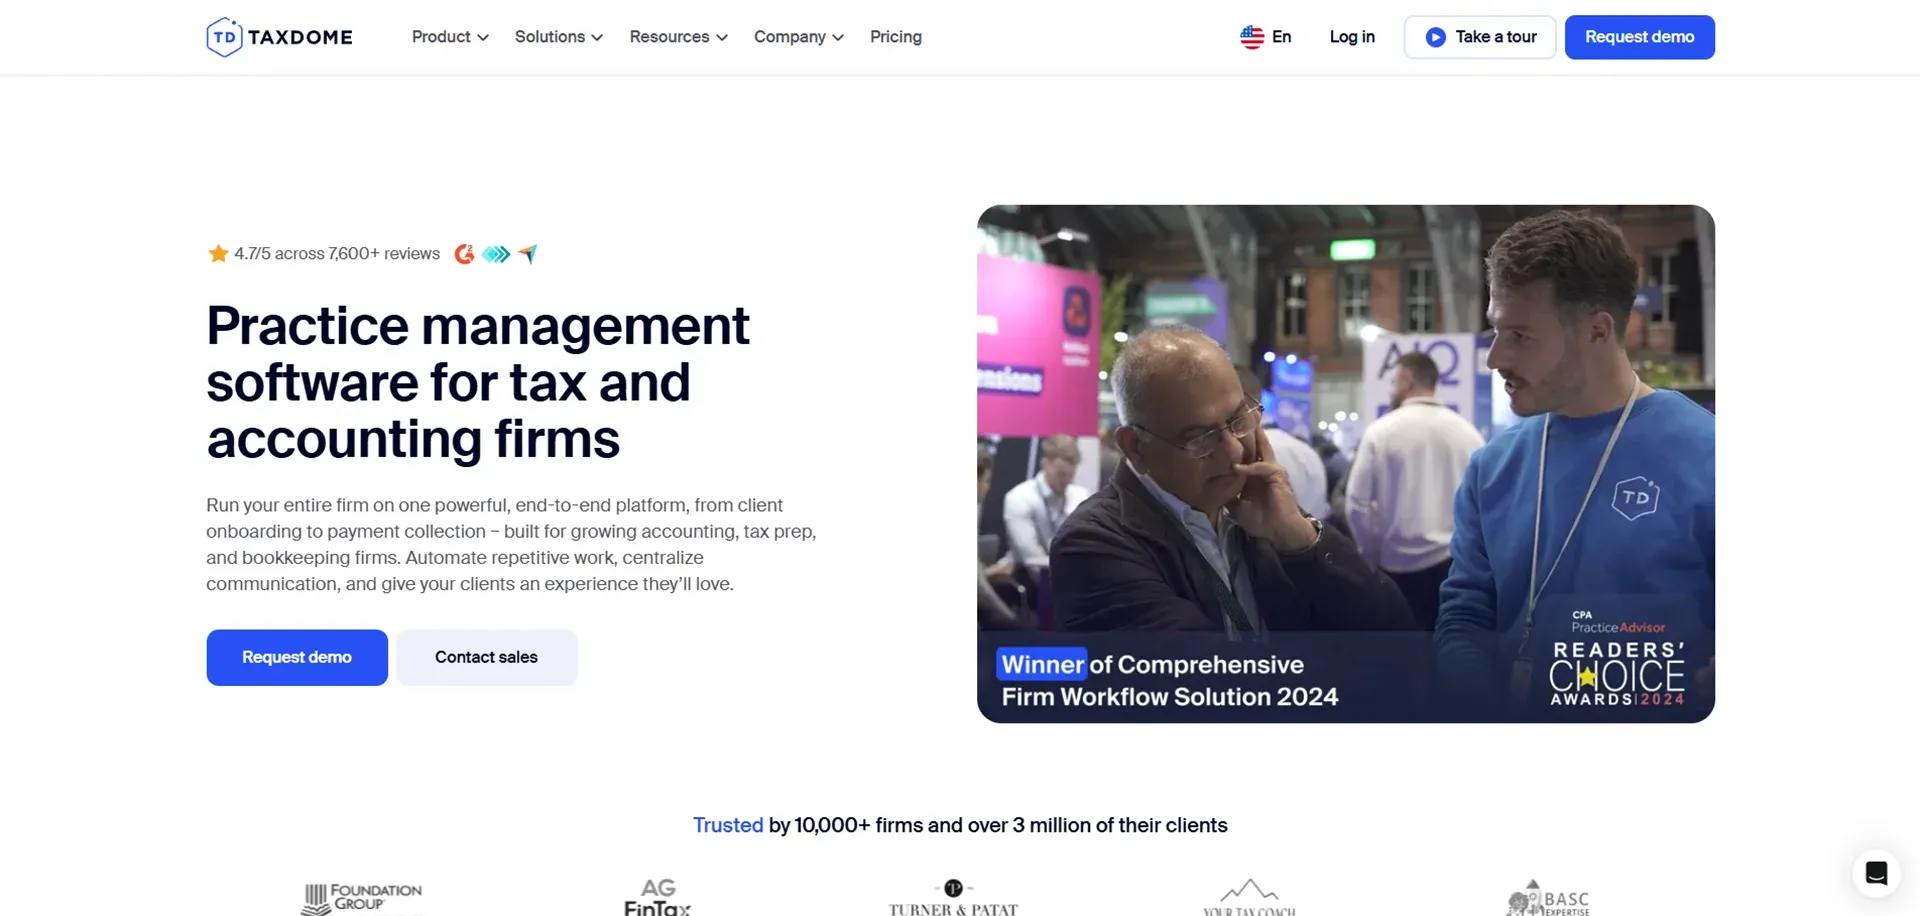Image resolution: width=1920 pixels, height=916 pixels.
Task: Select the Pricing menu item
Action: (896, 36)
